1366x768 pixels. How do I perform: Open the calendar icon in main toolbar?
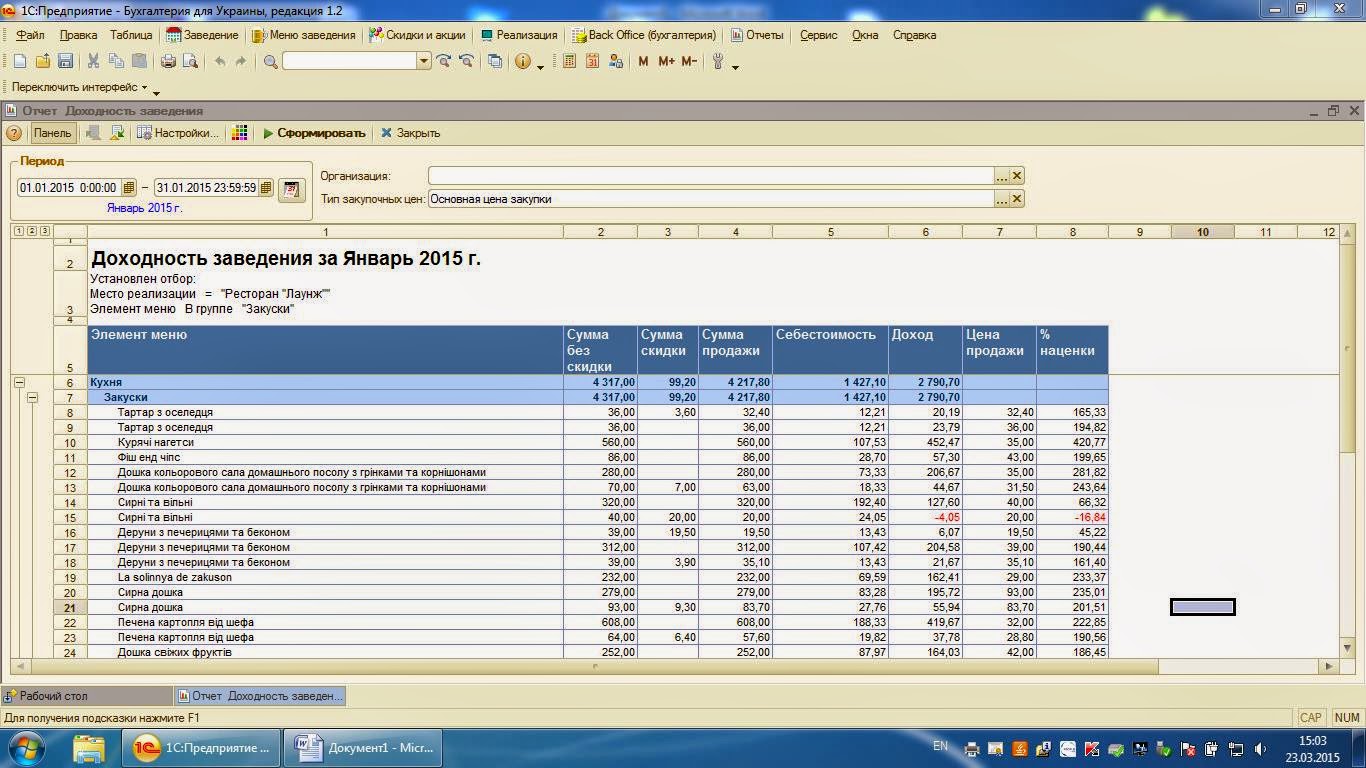point(592,61)
